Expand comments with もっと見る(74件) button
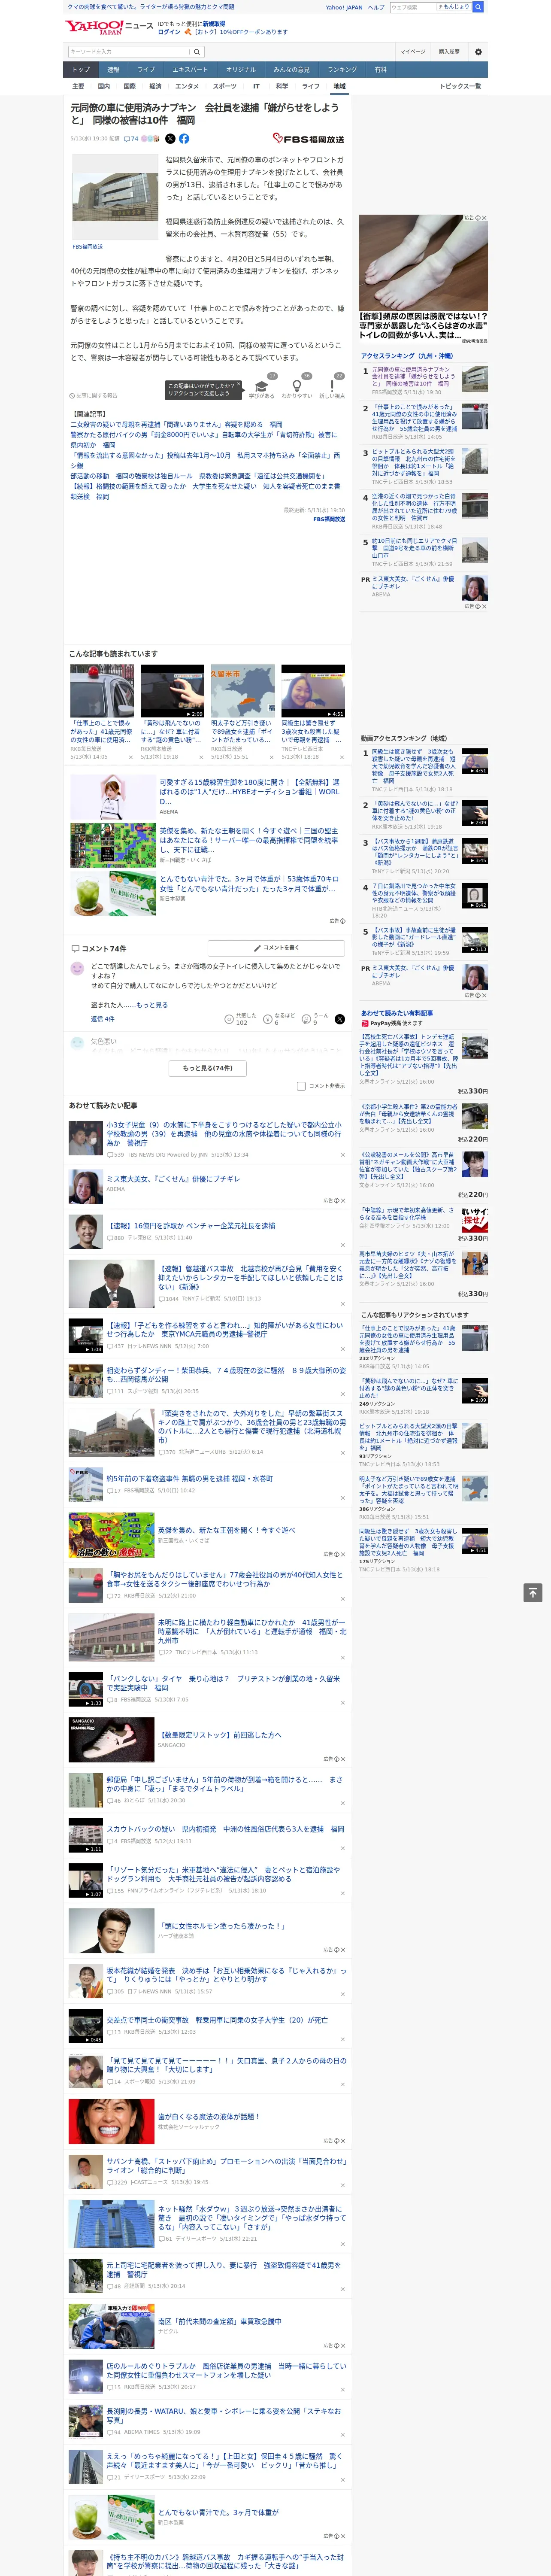 coord(208,1068)
